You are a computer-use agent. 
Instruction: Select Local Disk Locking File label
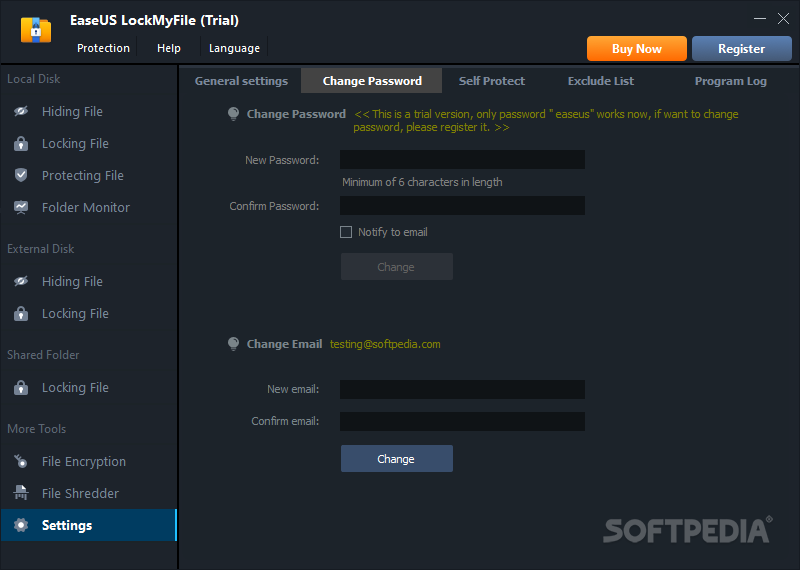point(75,143)
